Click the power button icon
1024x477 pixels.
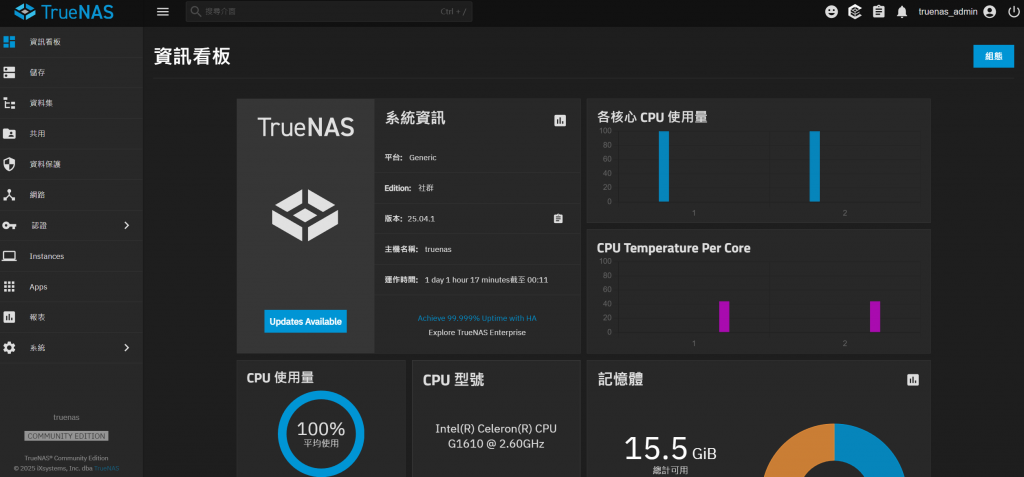click(x=1014, y=12)
